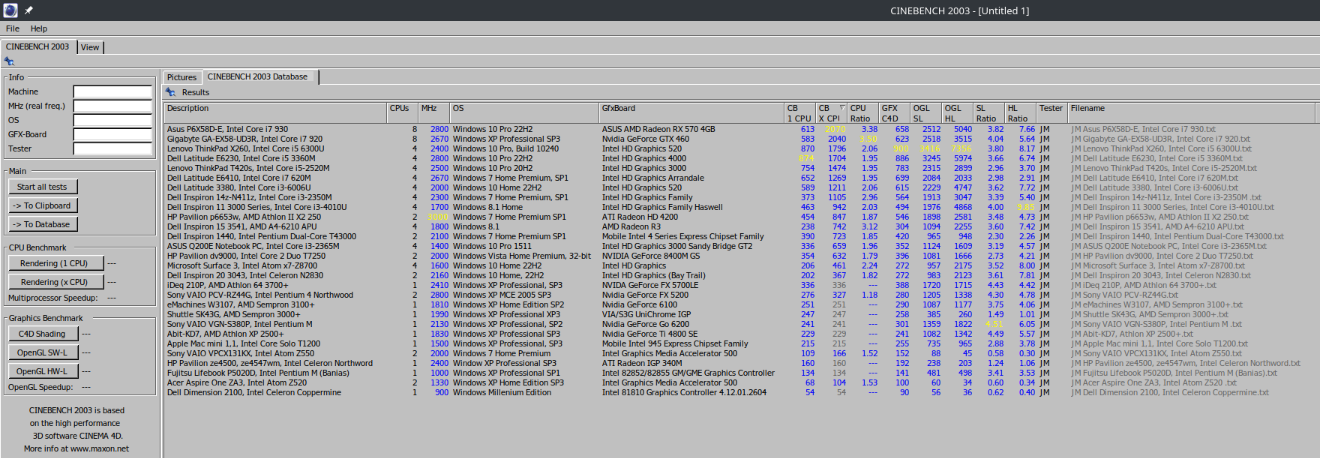Select row Dell Latitude E6230, Intel Core i5 3360M

click(x=740, y=158)
